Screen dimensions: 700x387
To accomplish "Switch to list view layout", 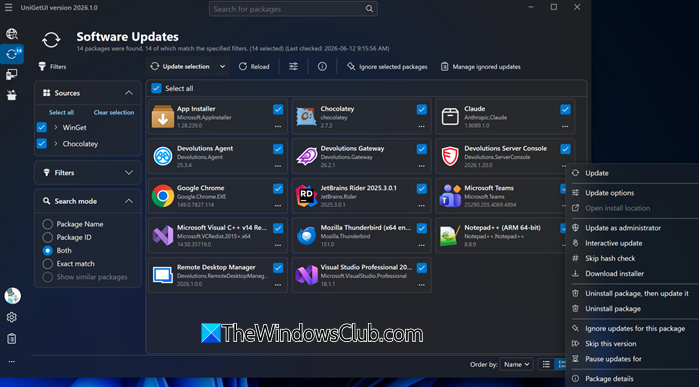I will [546, 364].
